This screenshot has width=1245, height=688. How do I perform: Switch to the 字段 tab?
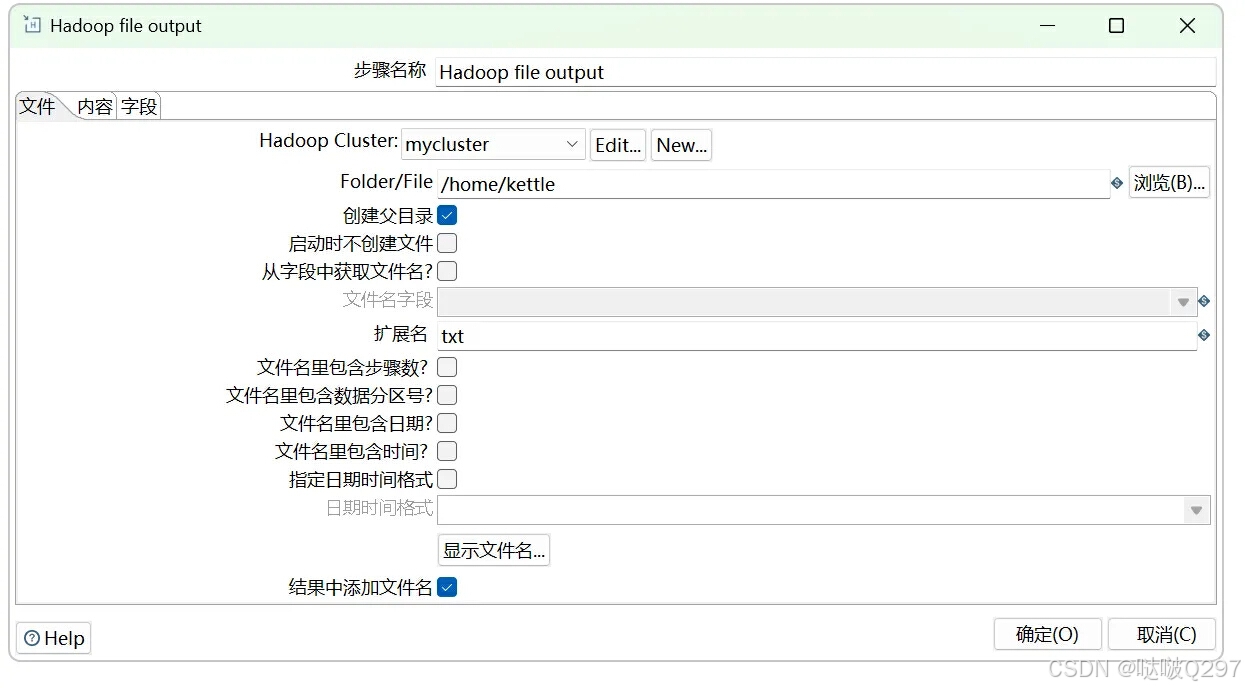138,106
